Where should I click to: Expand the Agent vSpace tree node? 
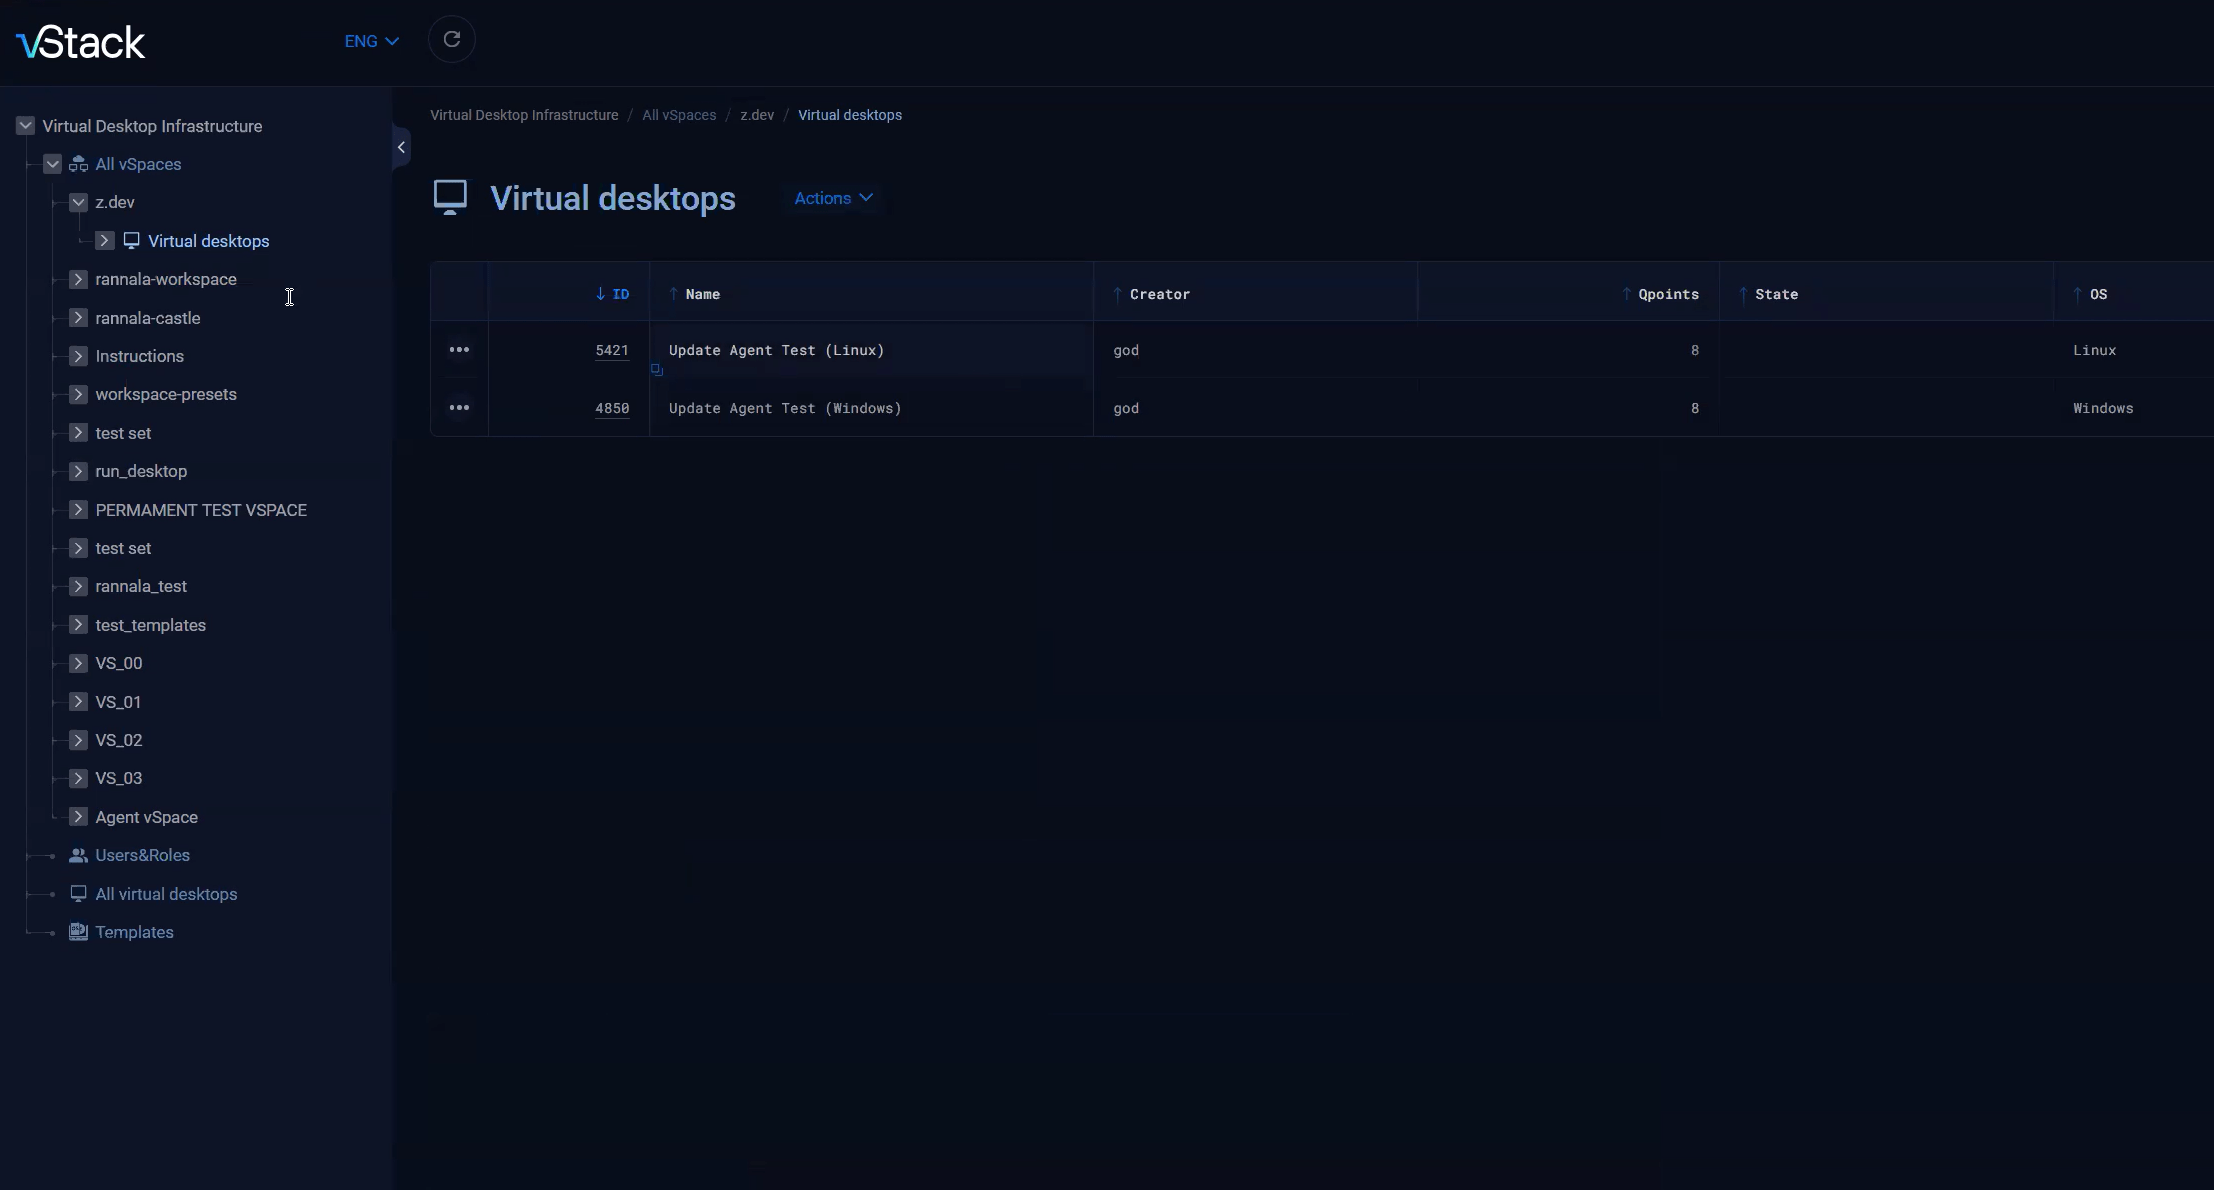click(x=78, y=817)
